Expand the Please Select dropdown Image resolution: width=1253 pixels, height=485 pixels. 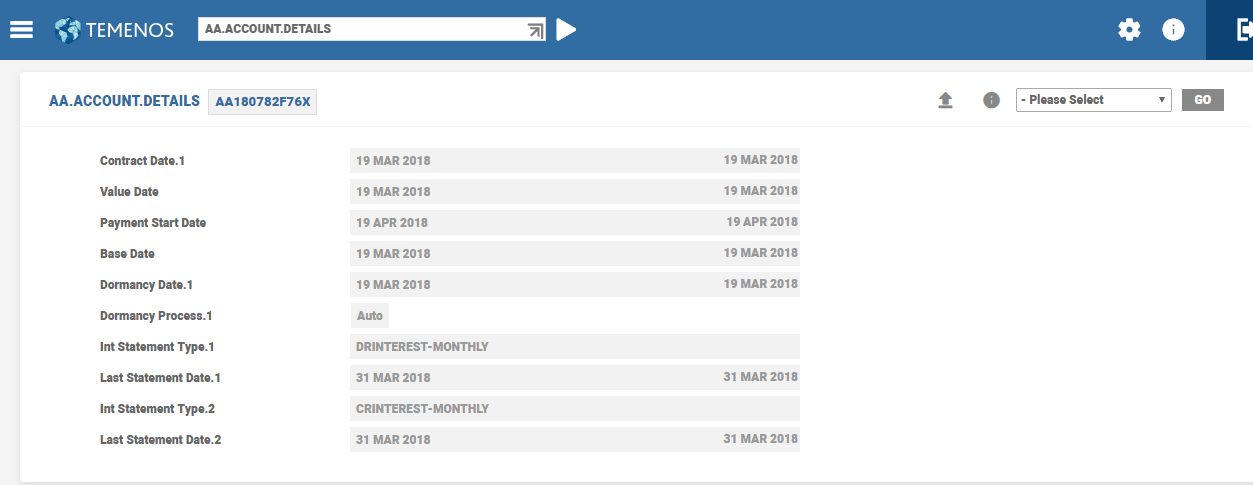pos(1093,100)
